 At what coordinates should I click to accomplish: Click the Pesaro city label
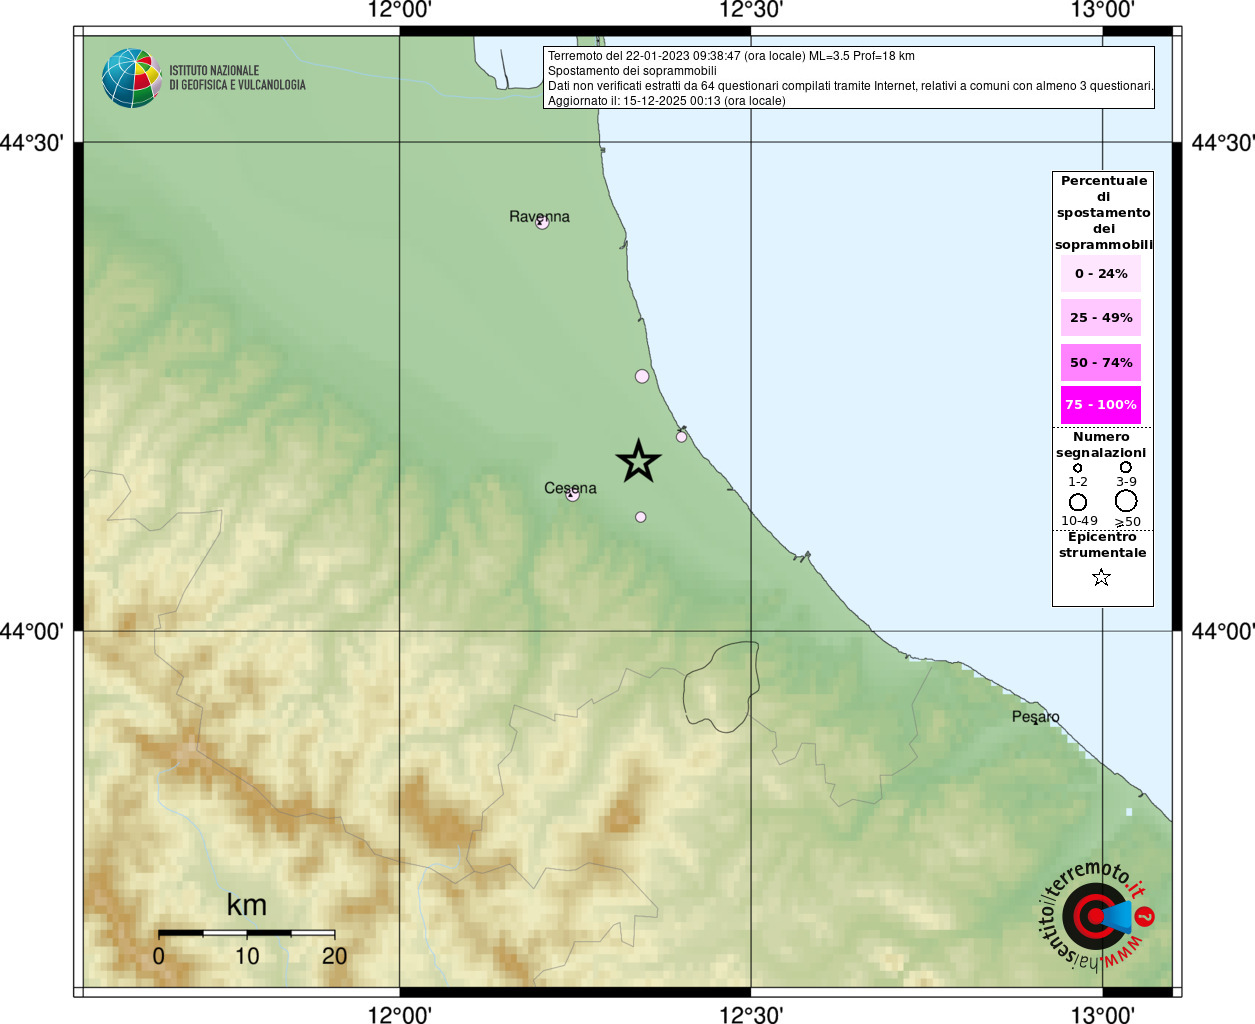pos(1035,716)
